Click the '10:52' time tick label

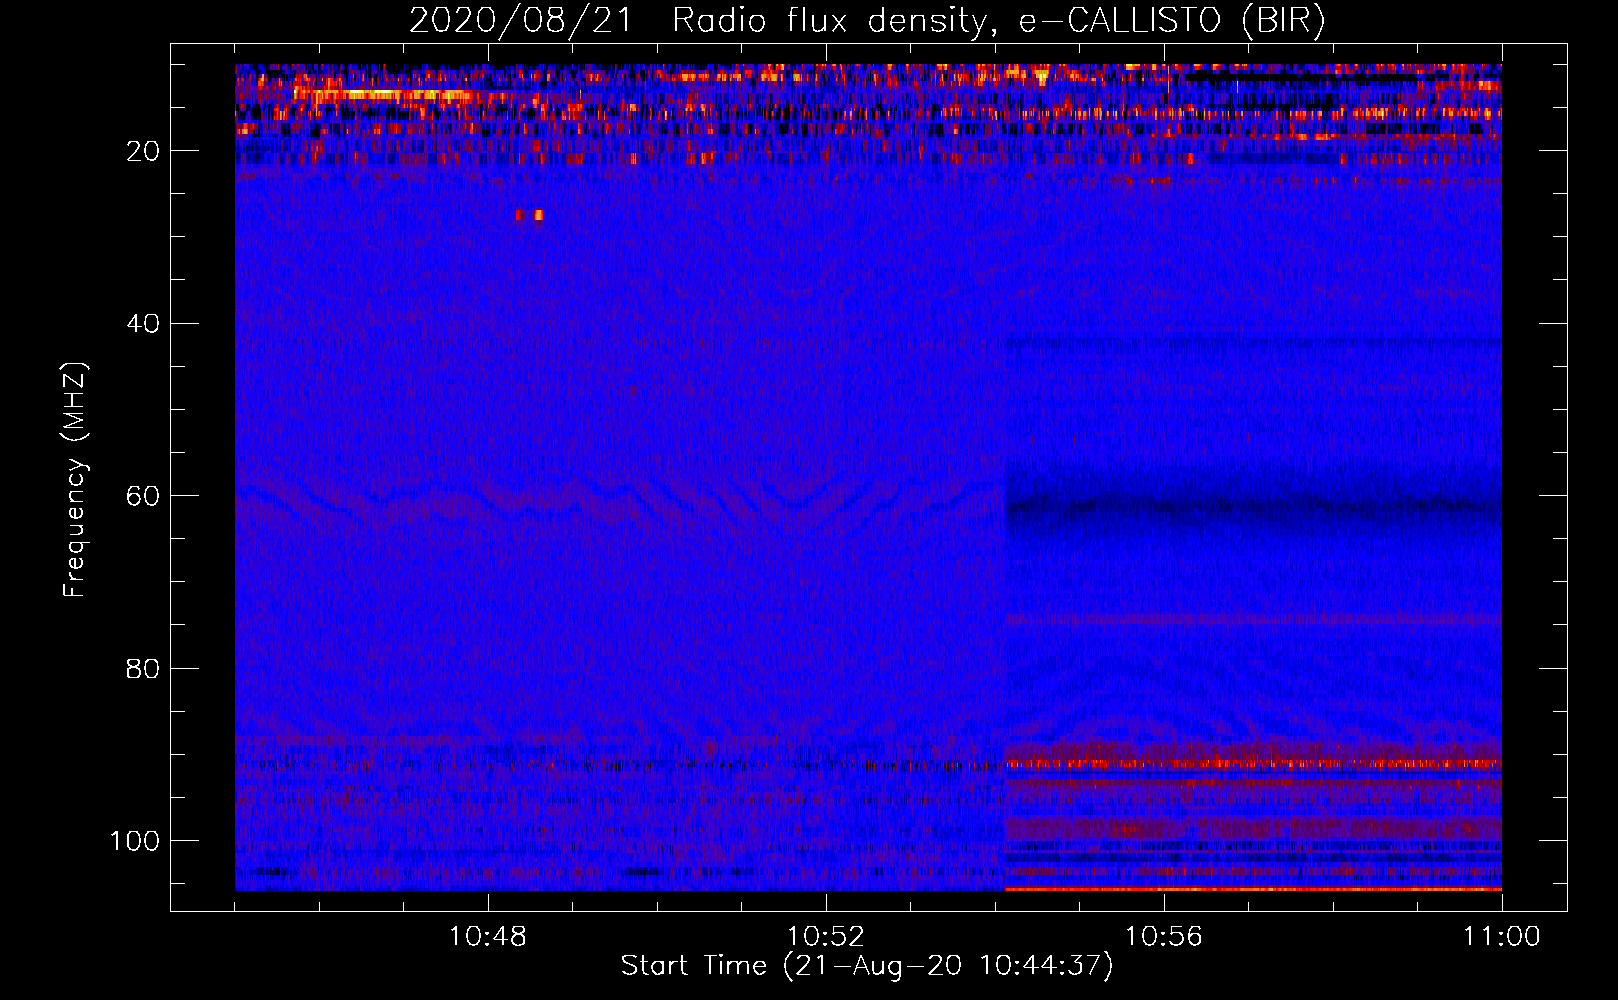click(x=826, y=937)
